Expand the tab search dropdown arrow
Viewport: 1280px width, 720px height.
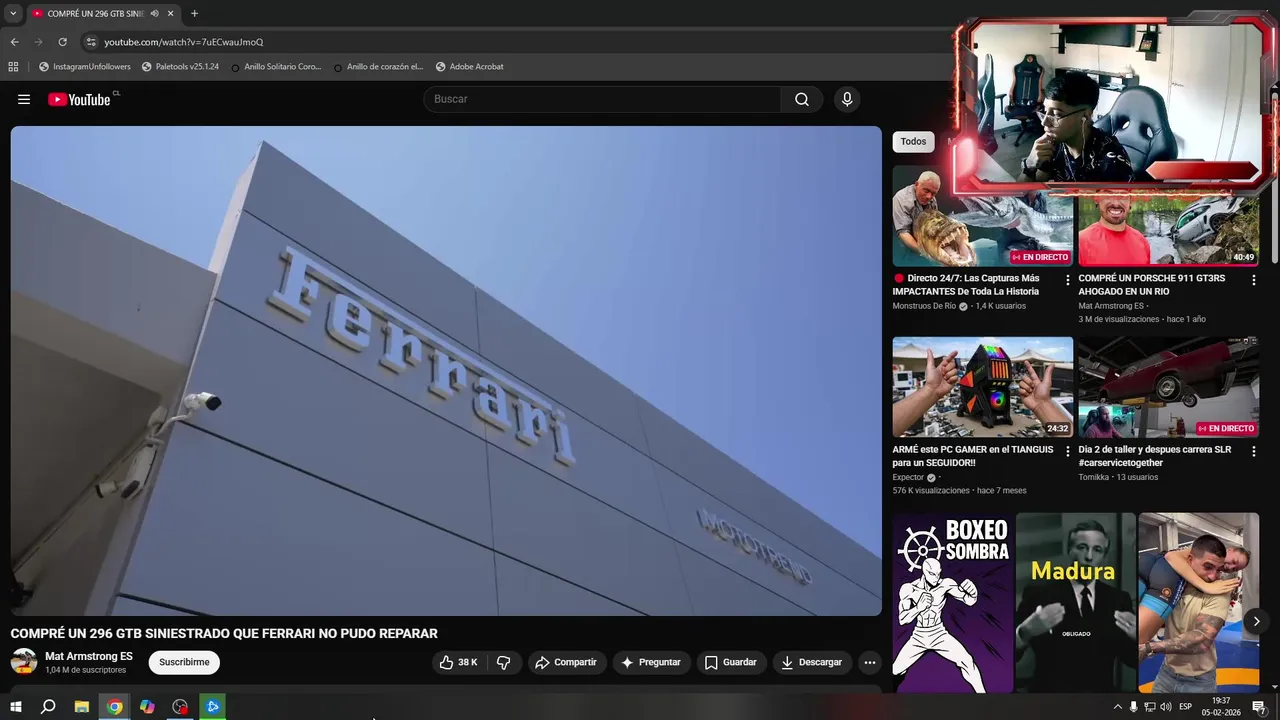(x=13, y=14)
